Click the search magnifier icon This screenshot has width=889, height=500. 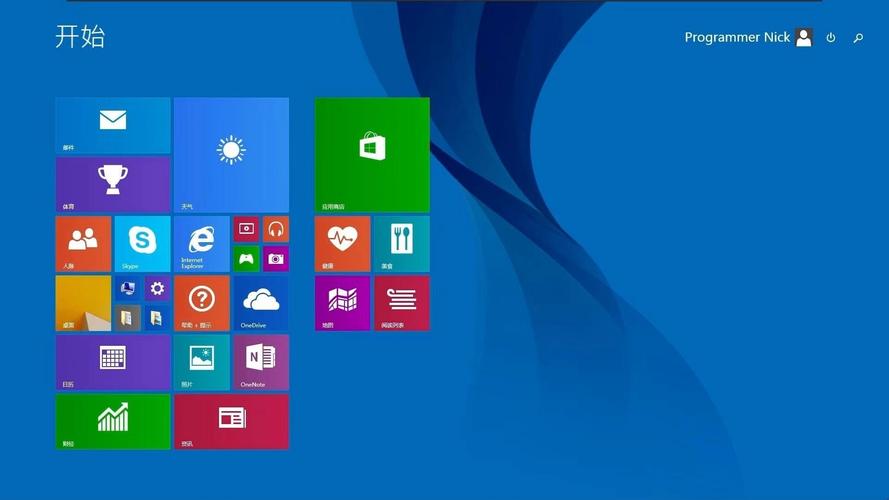tap(858, 38)
